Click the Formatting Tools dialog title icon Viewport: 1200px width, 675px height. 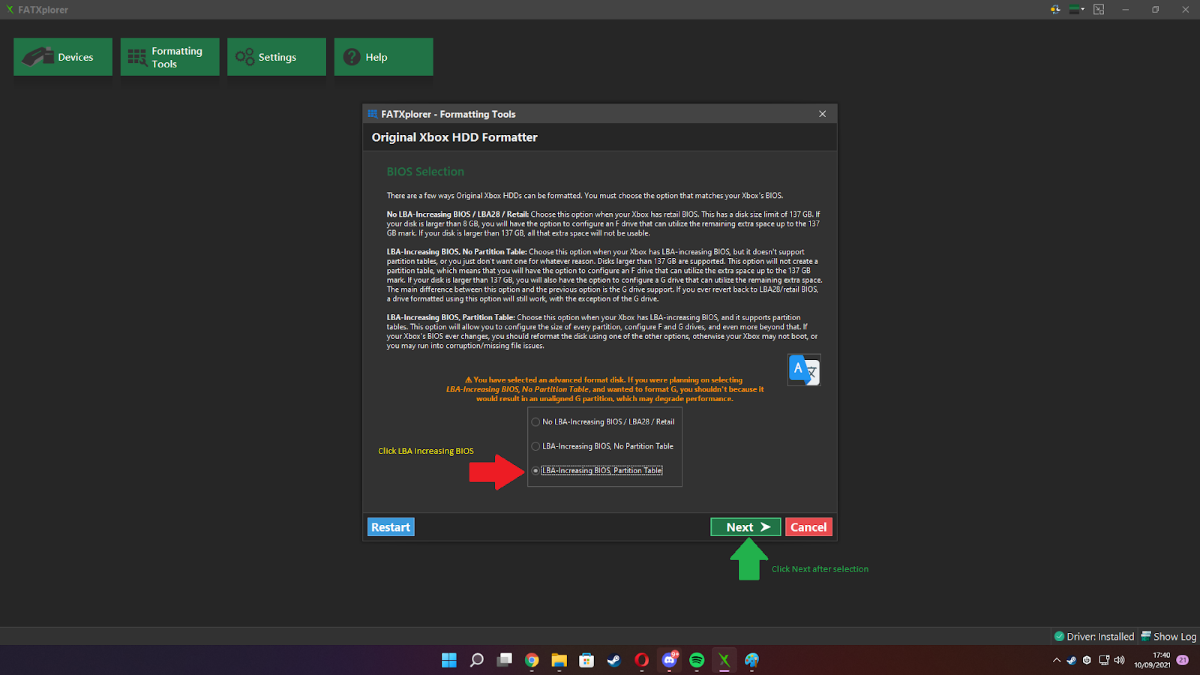[372, 114]
